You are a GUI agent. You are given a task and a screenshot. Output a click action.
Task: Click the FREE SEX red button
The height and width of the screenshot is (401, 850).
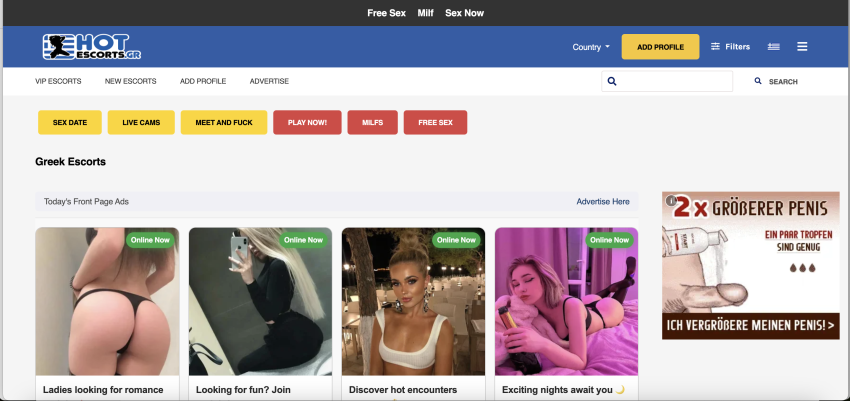point(435,122)
